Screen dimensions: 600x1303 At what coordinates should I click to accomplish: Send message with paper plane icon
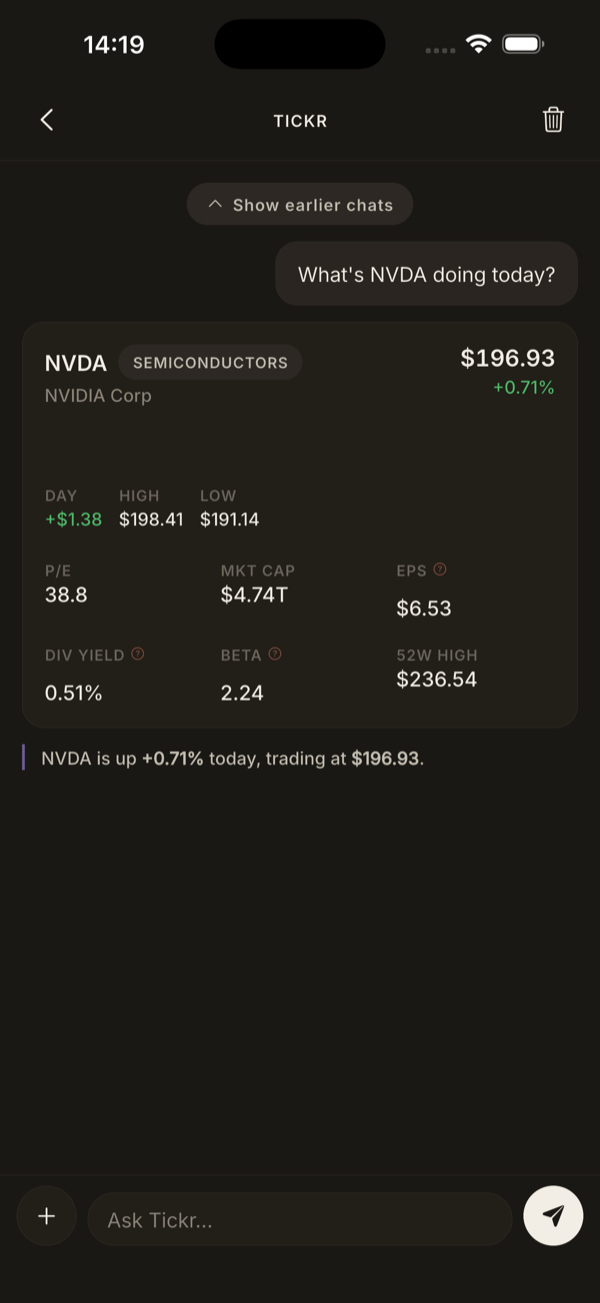pos(553,1216)
